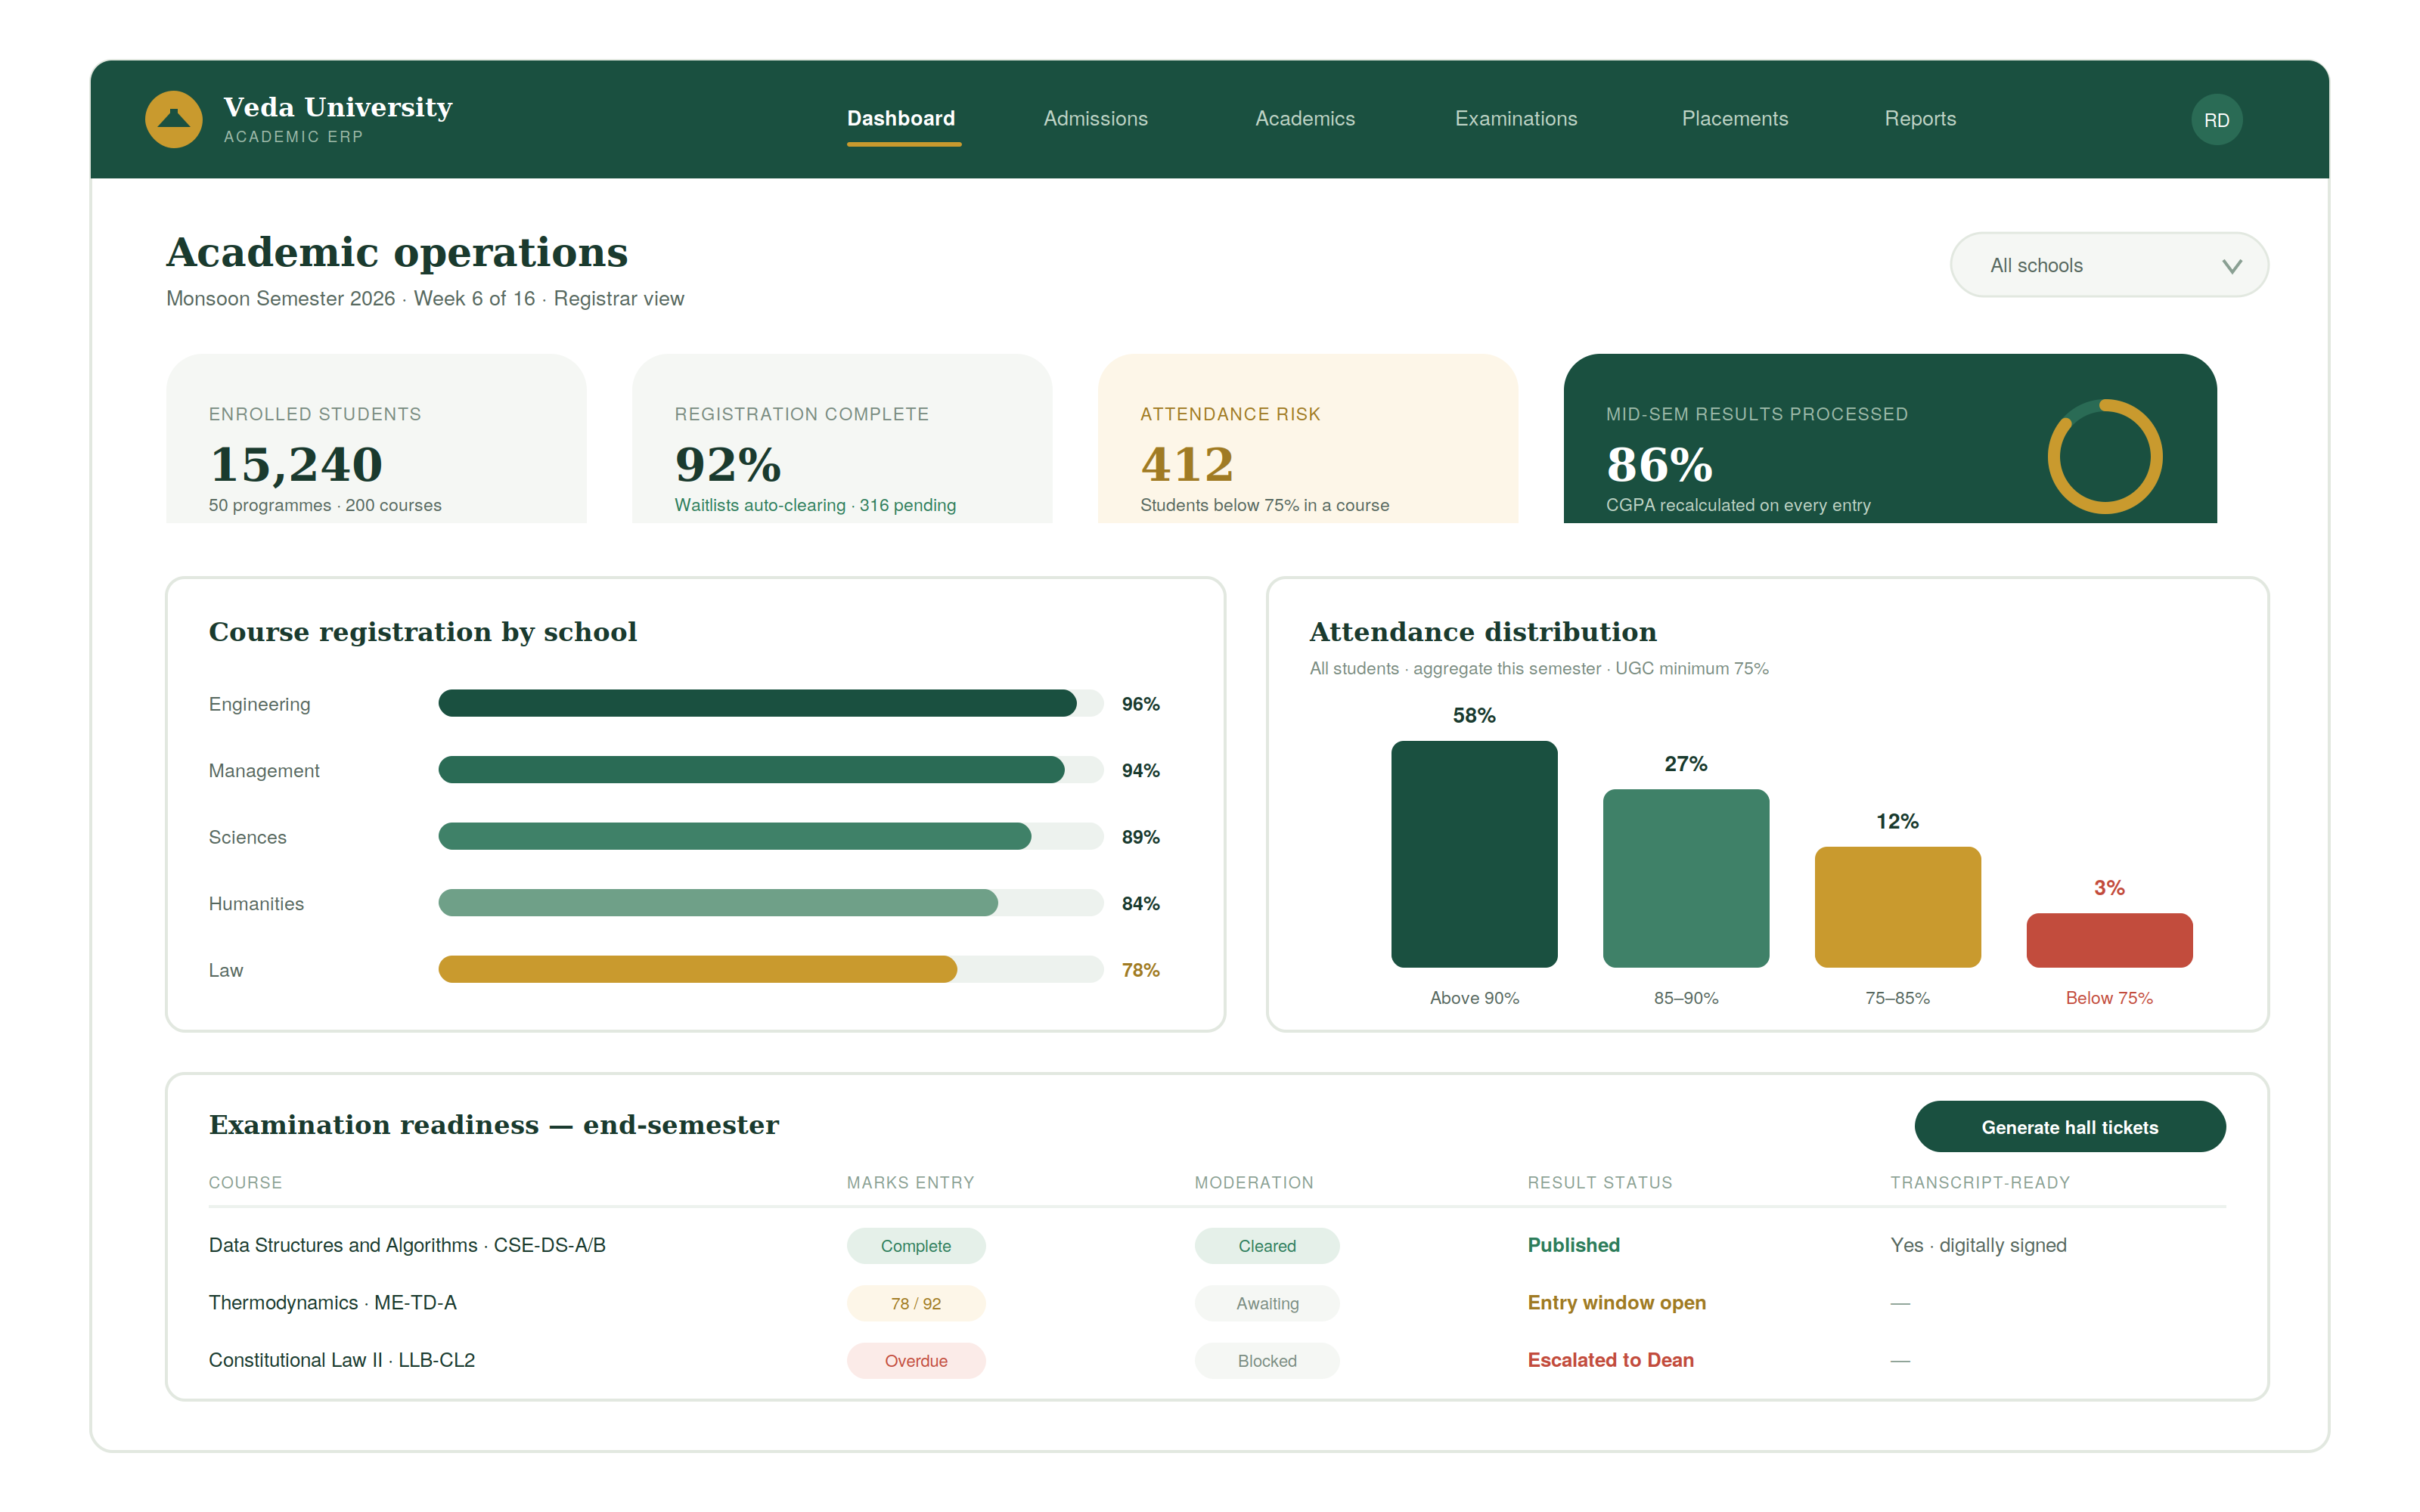Click the 78% Law value
This screenshot has height=1512, width=2420.
coord(1140,970)
